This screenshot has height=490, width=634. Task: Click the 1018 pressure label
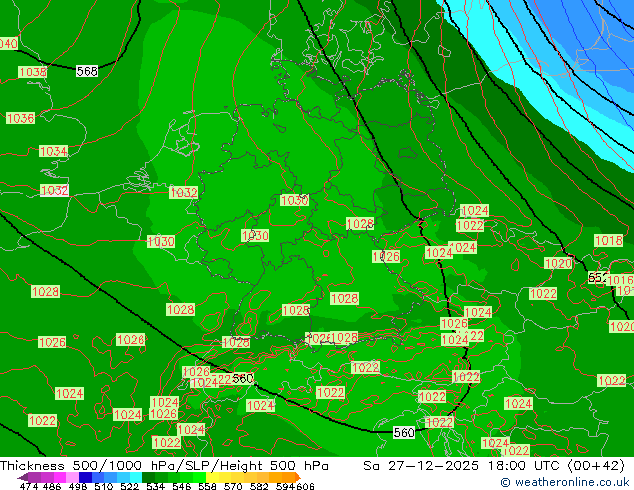tap(608, 241)
